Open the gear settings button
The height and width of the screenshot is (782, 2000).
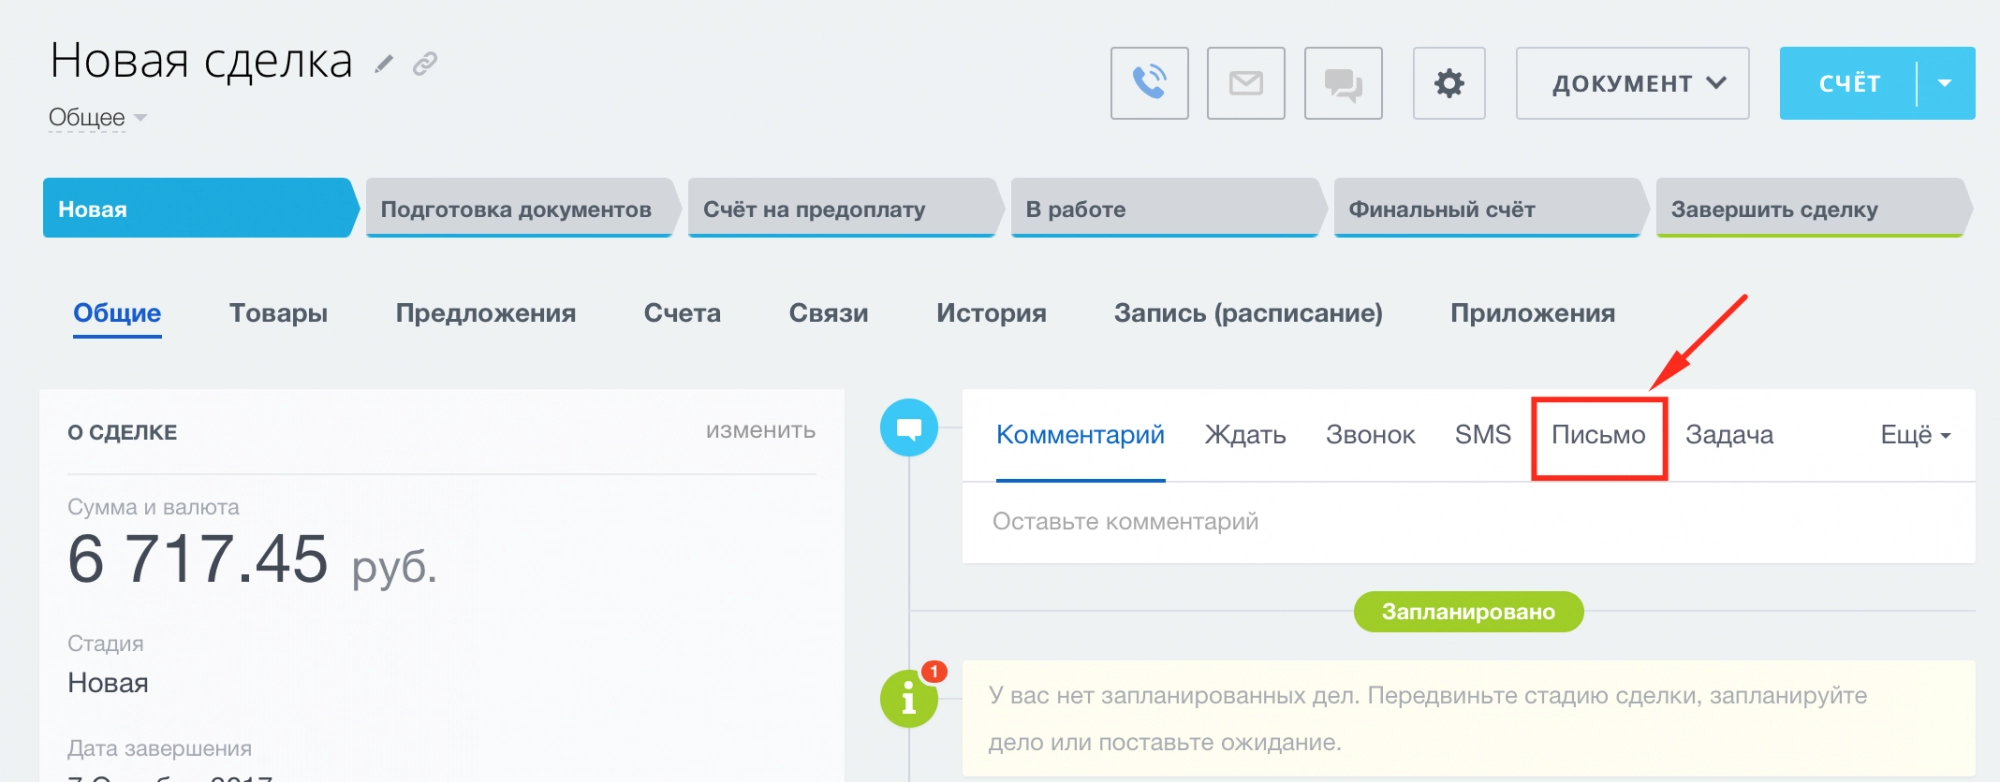click(x=1449, y=83)
